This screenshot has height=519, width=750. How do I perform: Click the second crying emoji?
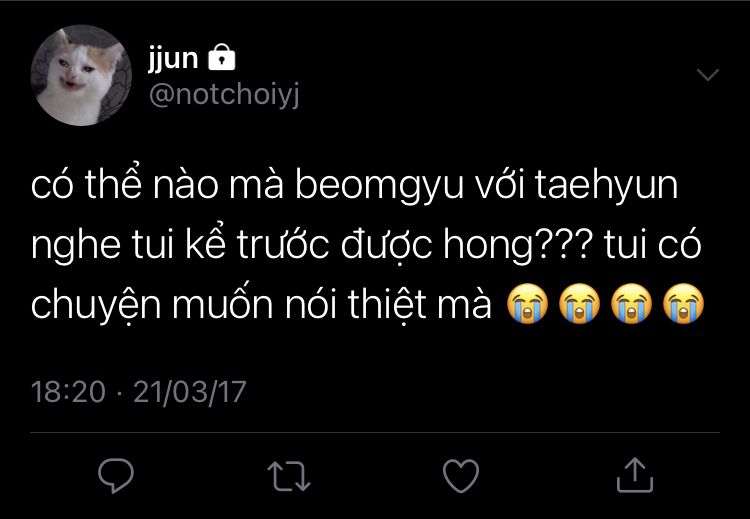pyautogui.click(x=580, y=303)
